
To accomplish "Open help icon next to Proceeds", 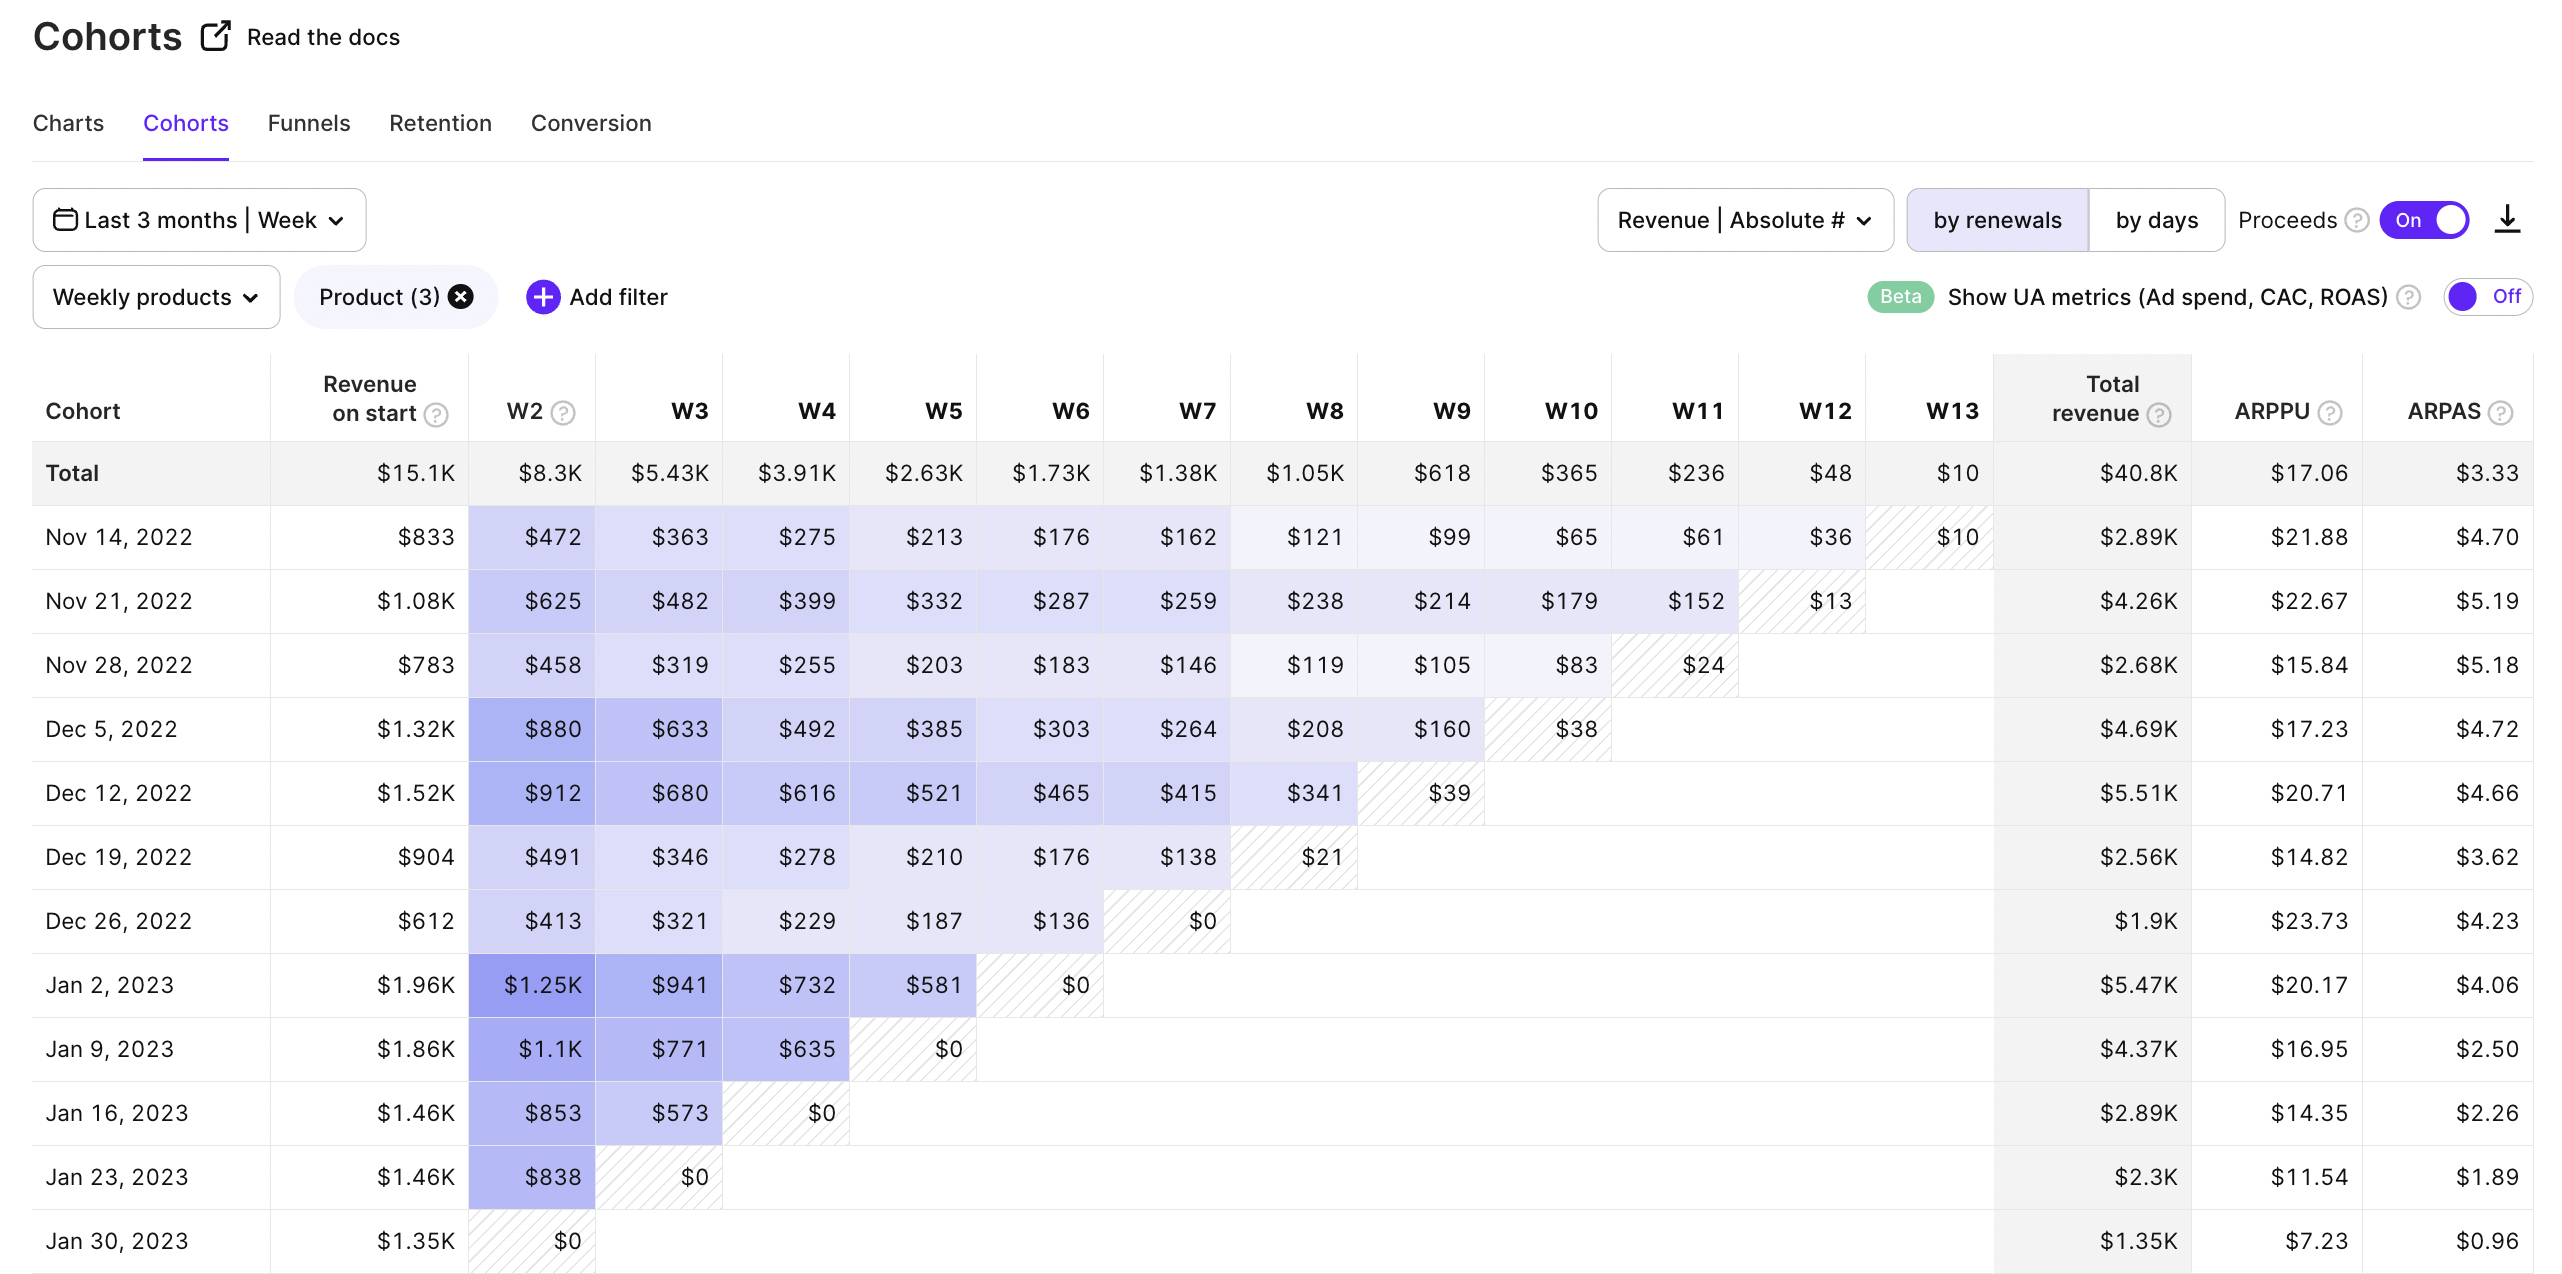I will pos(2357,220).
